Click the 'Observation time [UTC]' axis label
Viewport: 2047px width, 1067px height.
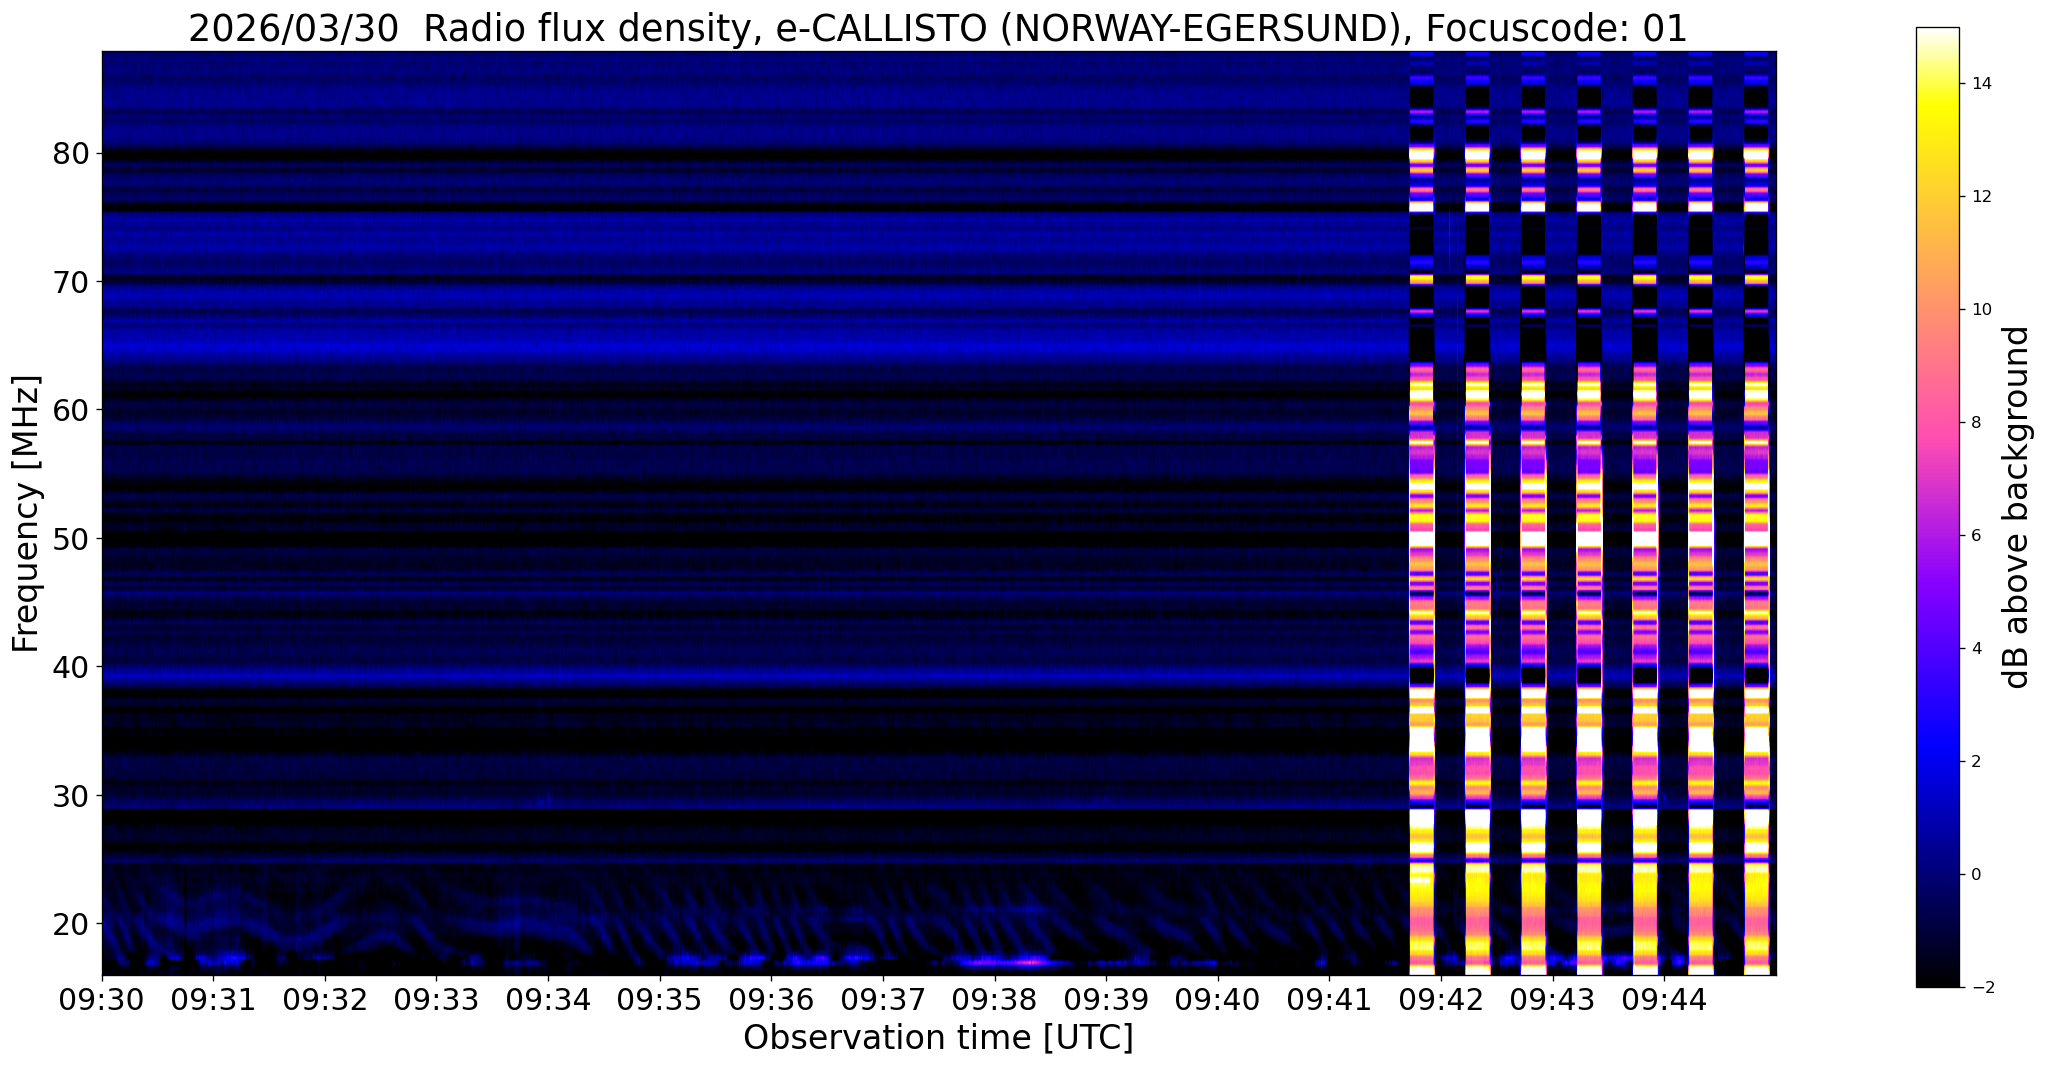tap(938, 1037)
